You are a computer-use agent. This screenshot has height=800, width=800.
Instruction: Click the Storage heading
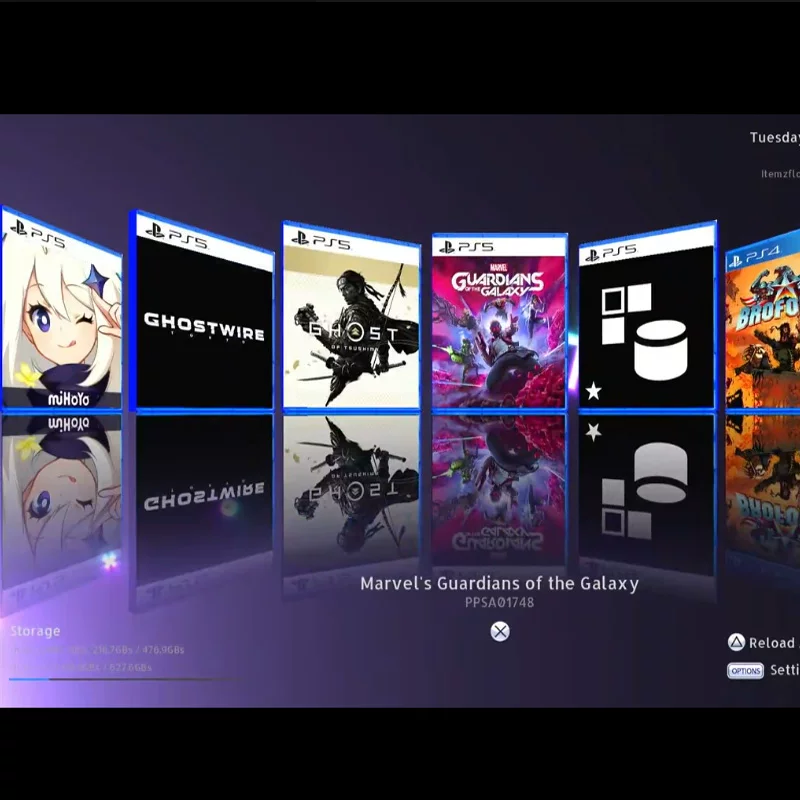[x=35, y=631]
